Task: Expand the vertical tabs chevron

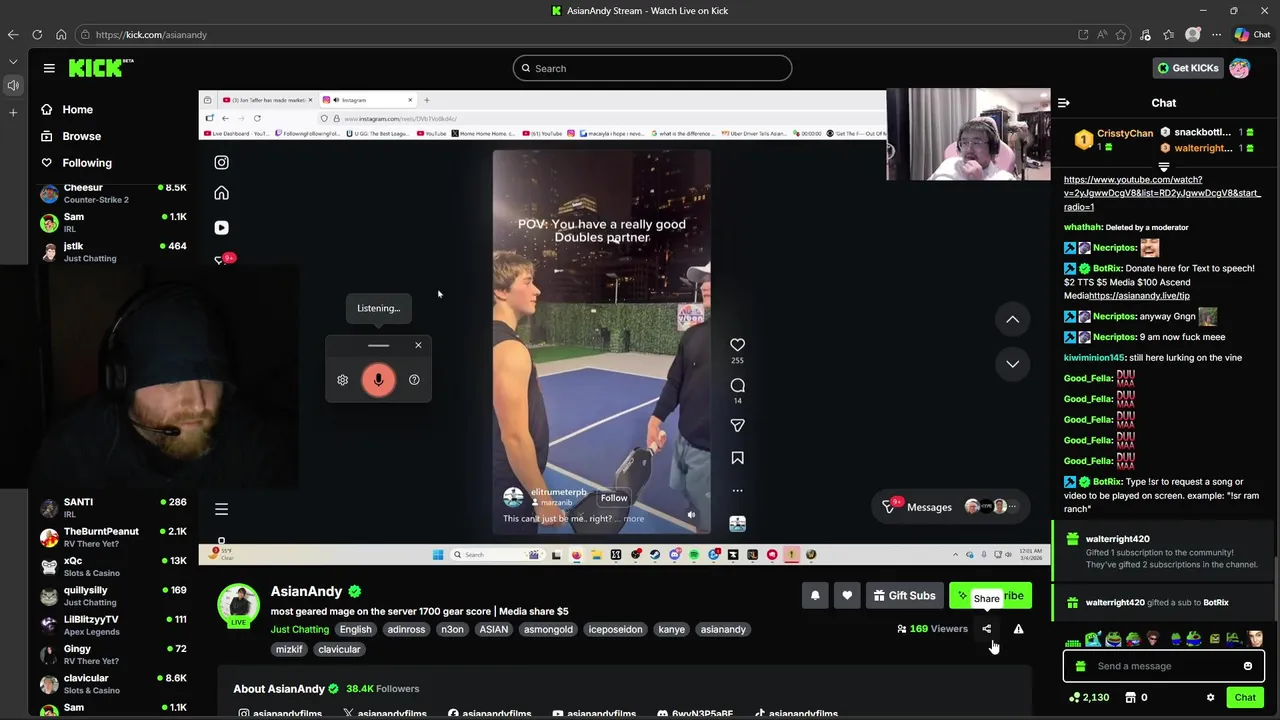Action: click(x=13, y=61)
